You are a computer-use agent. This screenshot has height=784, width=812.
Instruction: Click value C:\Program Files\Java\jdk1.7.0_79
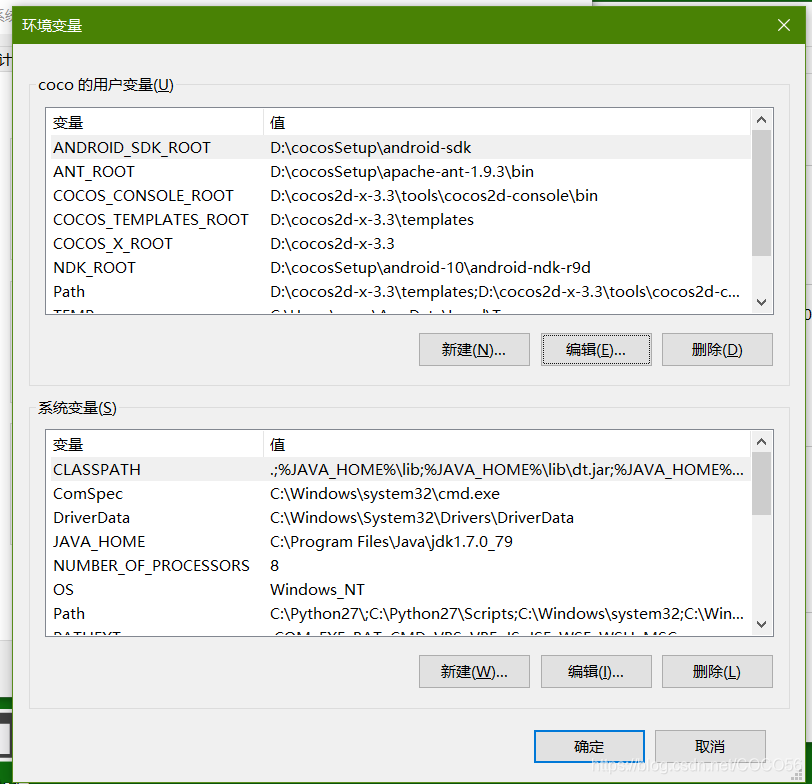point(391,542)
